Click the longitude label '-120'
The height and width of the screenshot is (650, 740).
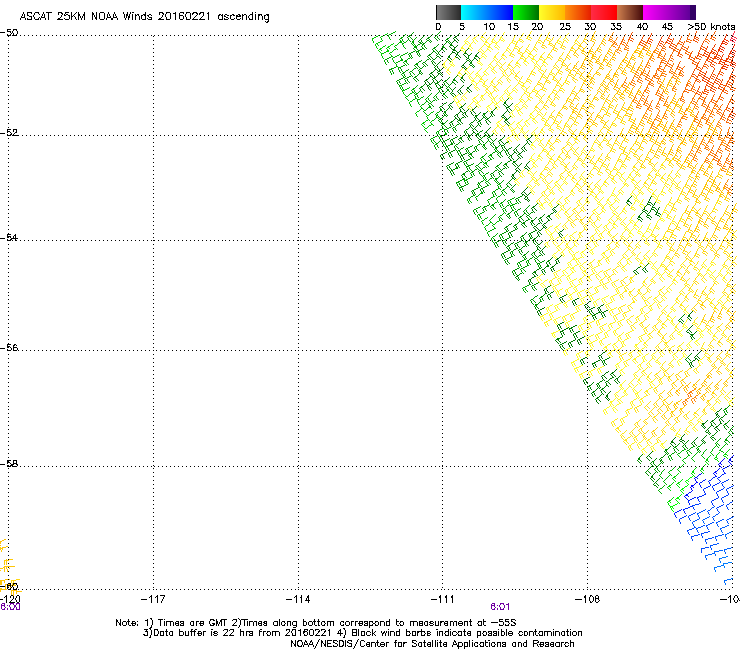[x=10, y=599]
